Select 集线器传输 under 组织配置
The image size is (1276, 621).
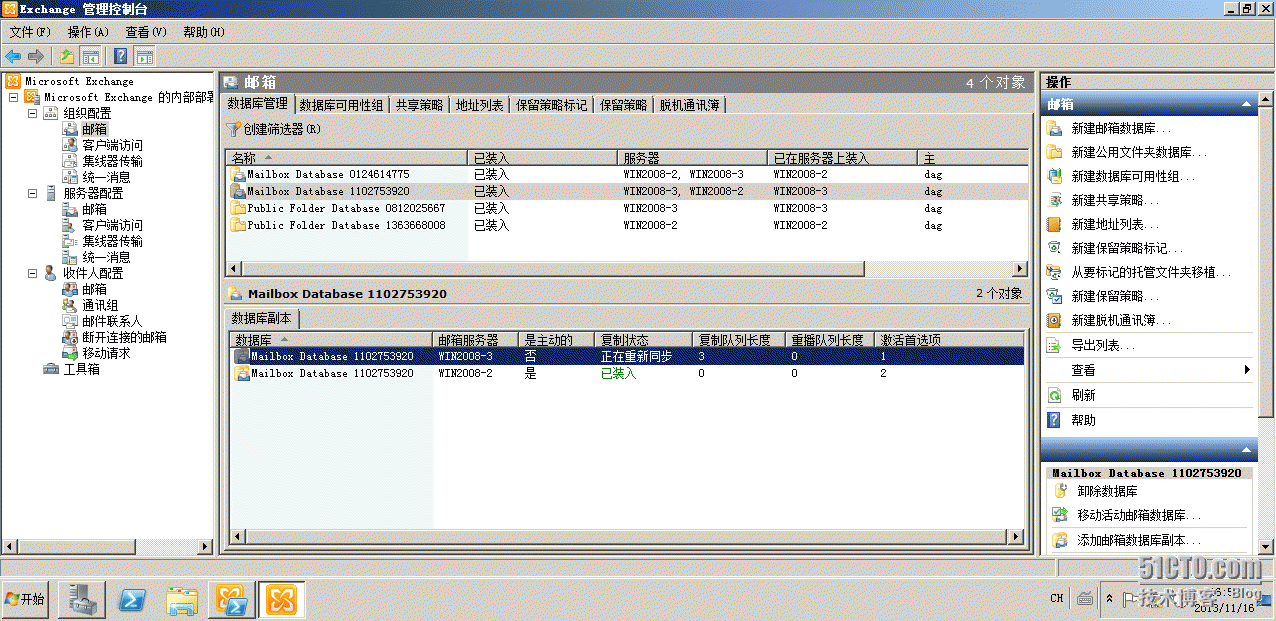point(112,161)
